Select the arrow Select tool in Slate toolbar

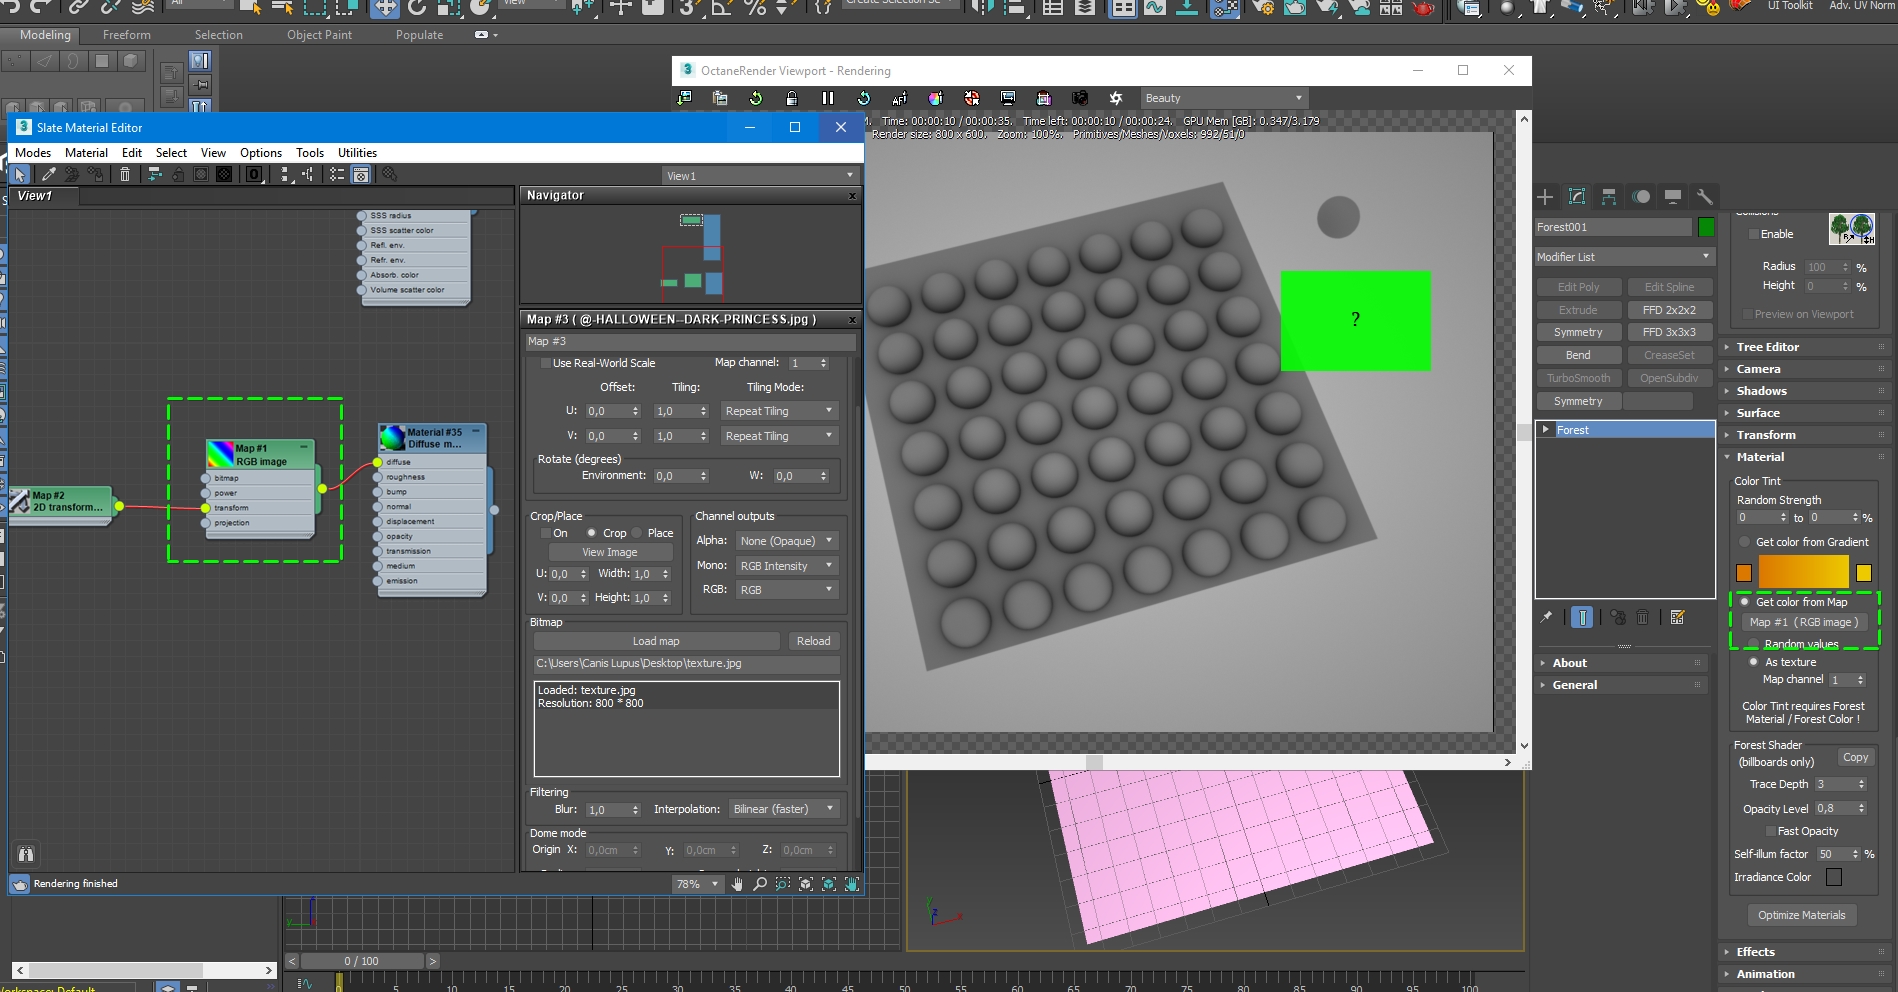coord(20,175)
